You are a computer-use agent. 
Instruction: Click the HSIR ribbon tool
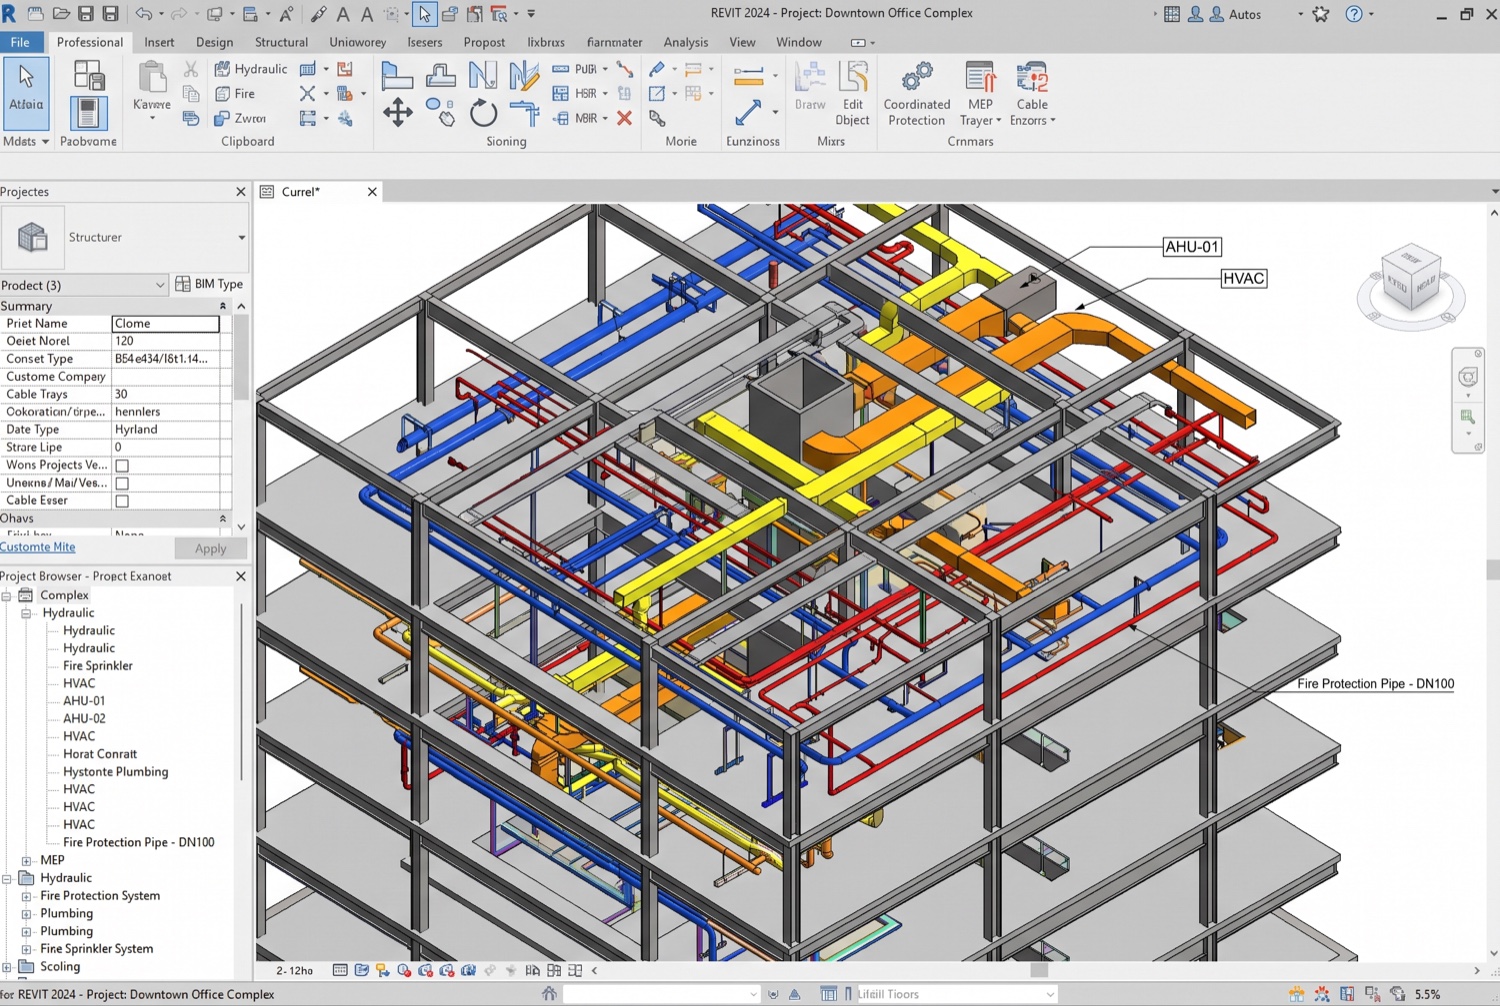click(580, 94)
